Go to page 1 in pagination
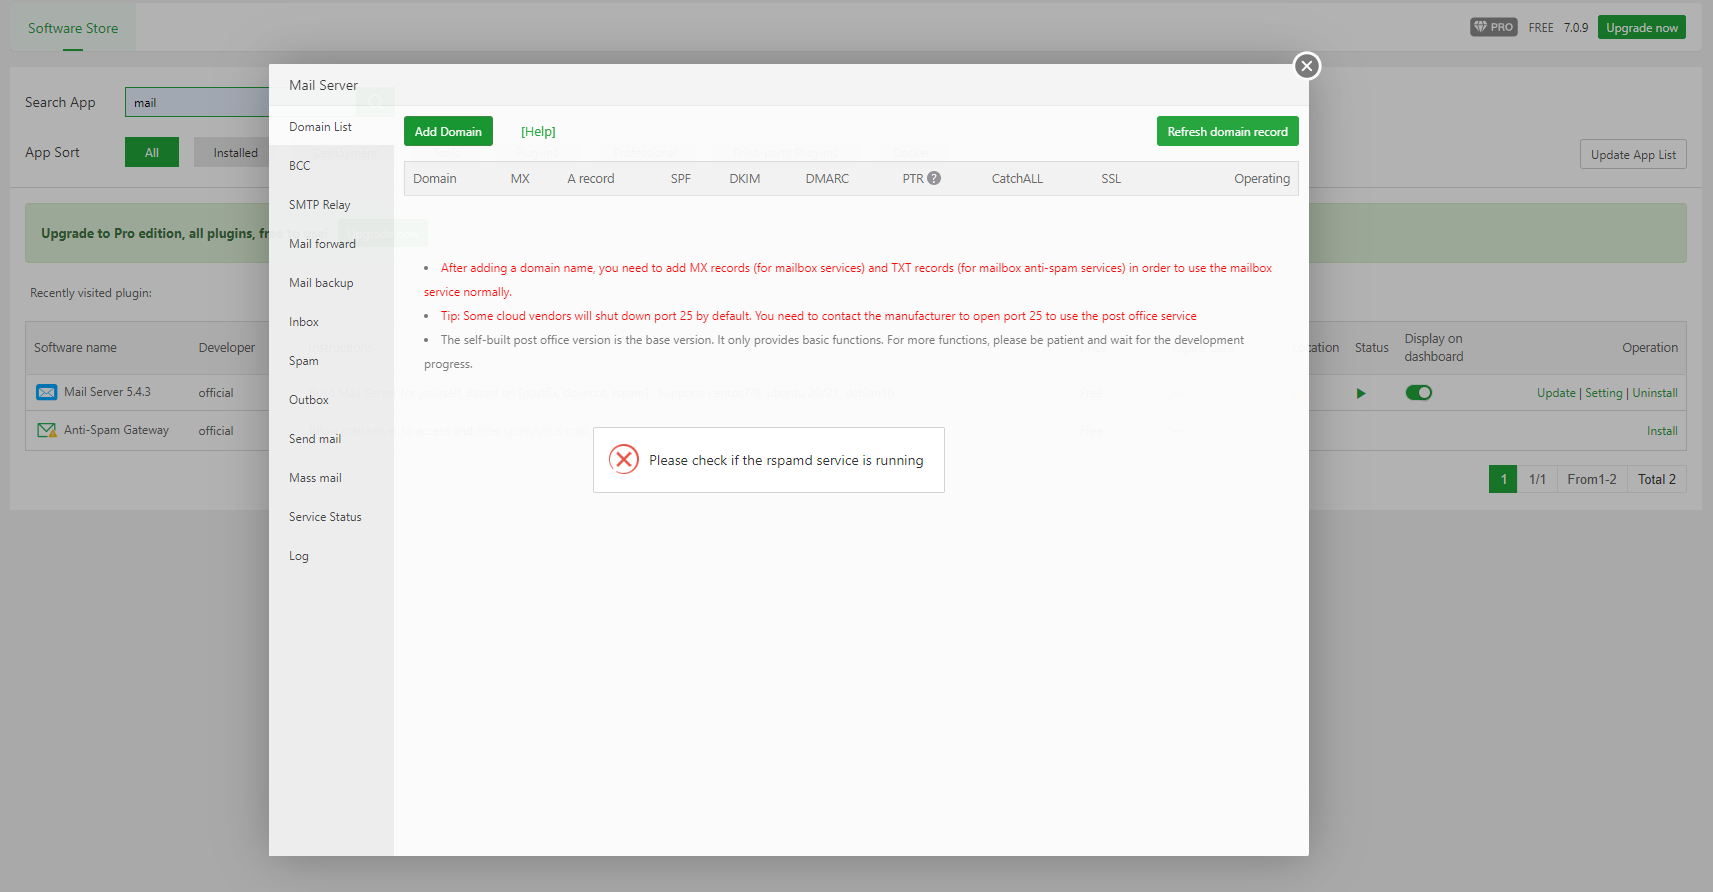The width and height of the screenshot is (1713, 892). [x=1503, y=479]
